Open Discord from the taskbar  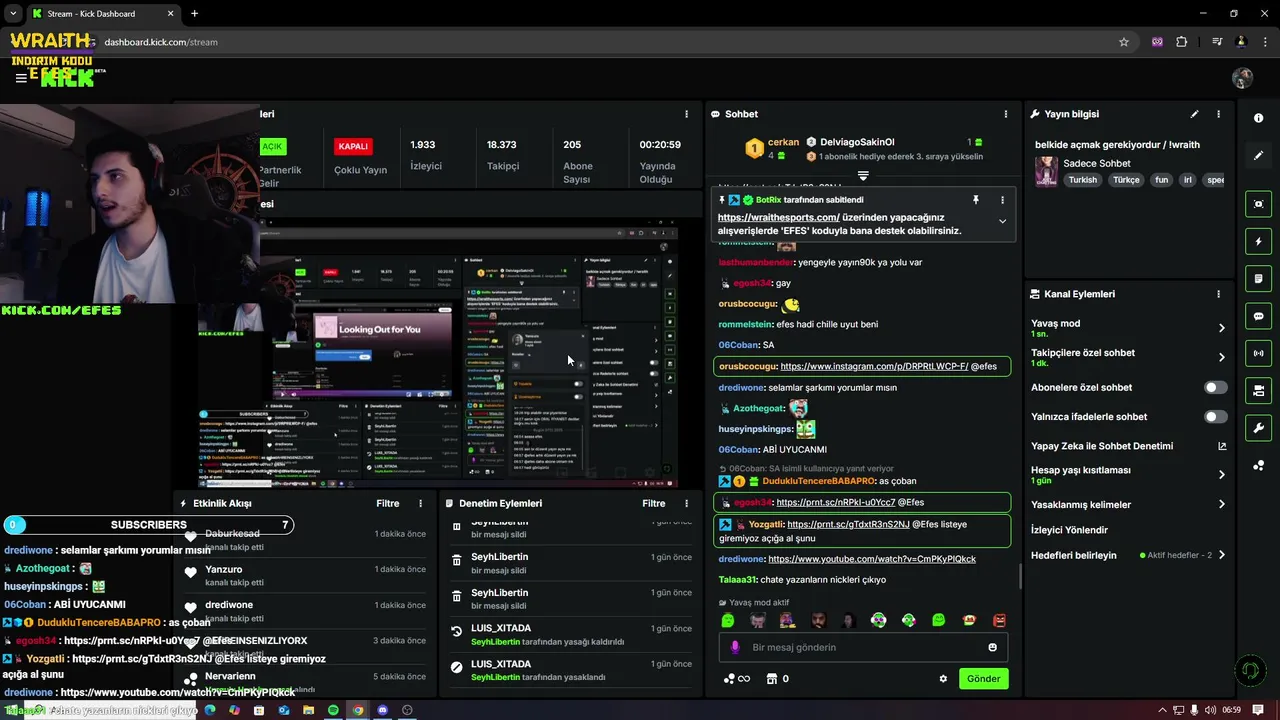tap(382, 710)
